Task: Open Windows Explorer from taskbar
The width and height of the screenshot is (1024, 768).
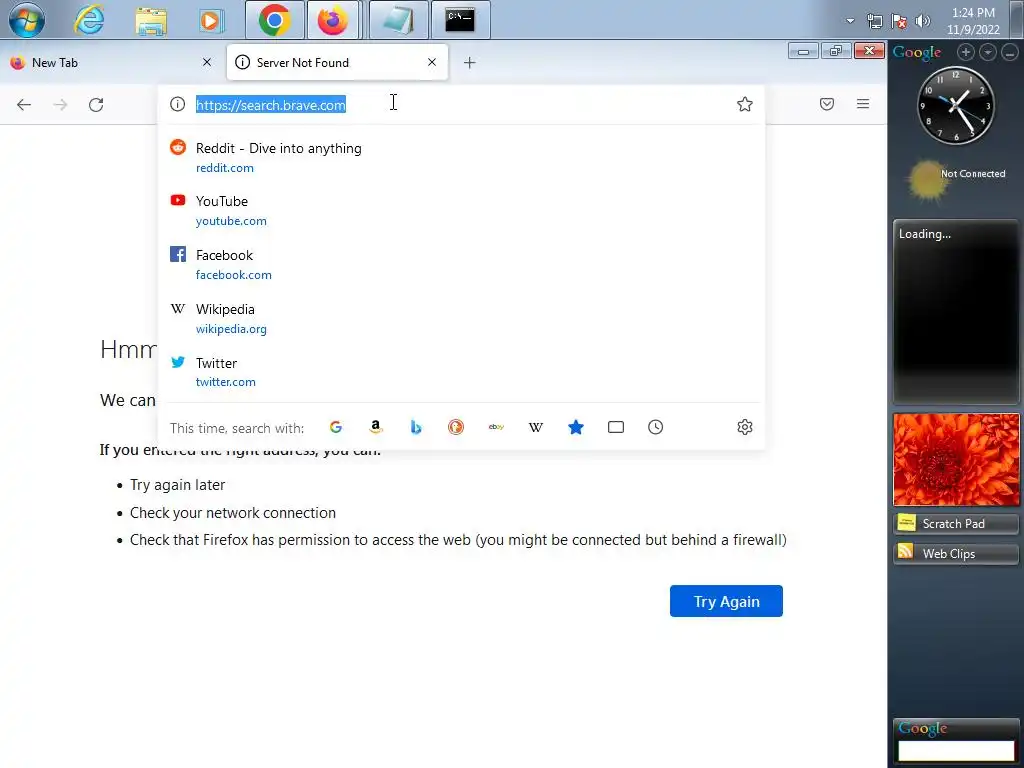Action: [x=151, y=21]
